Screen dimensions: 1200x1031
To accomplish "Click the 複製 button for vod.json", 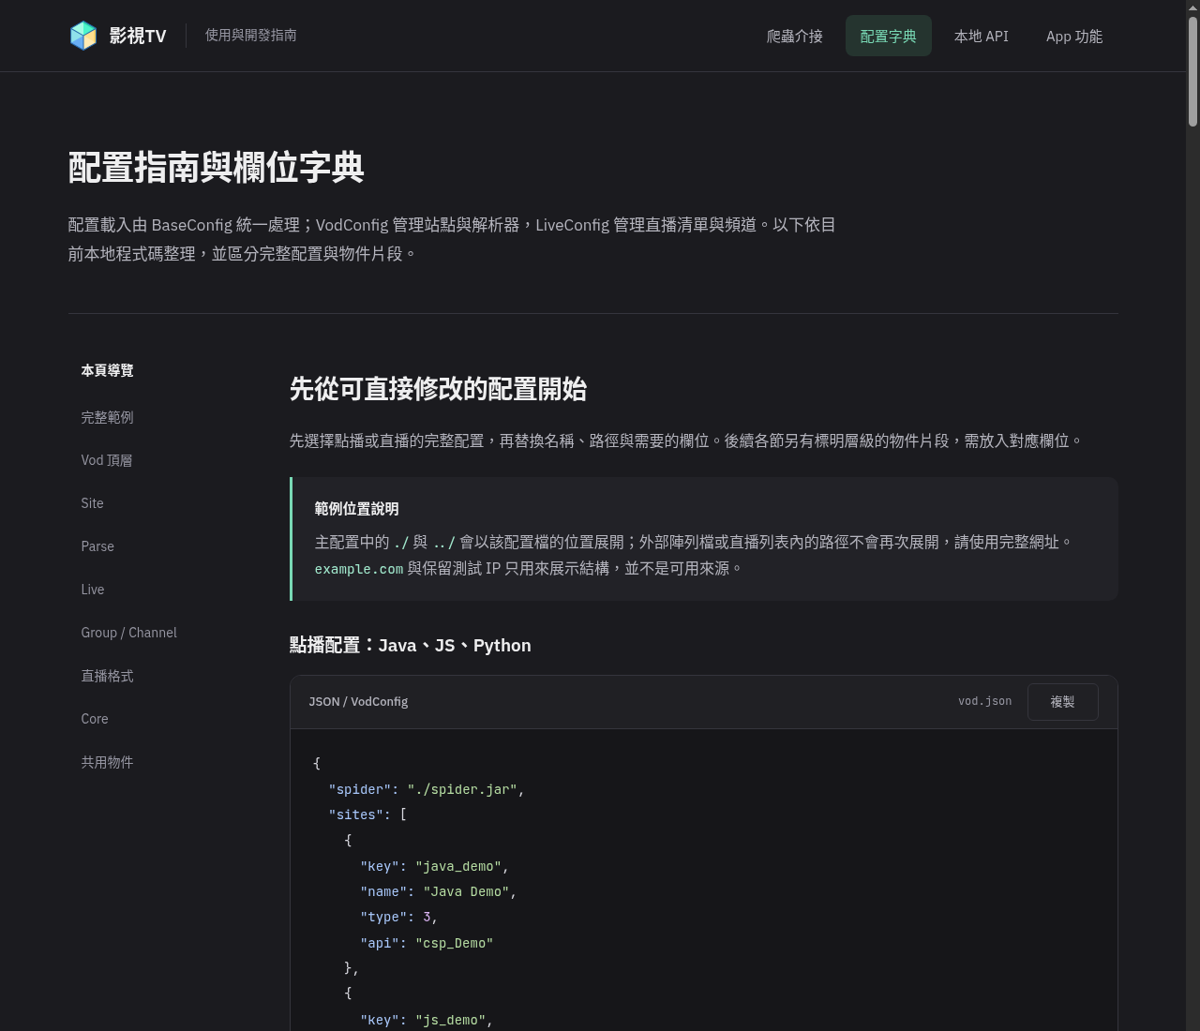I will (1062, 702).
